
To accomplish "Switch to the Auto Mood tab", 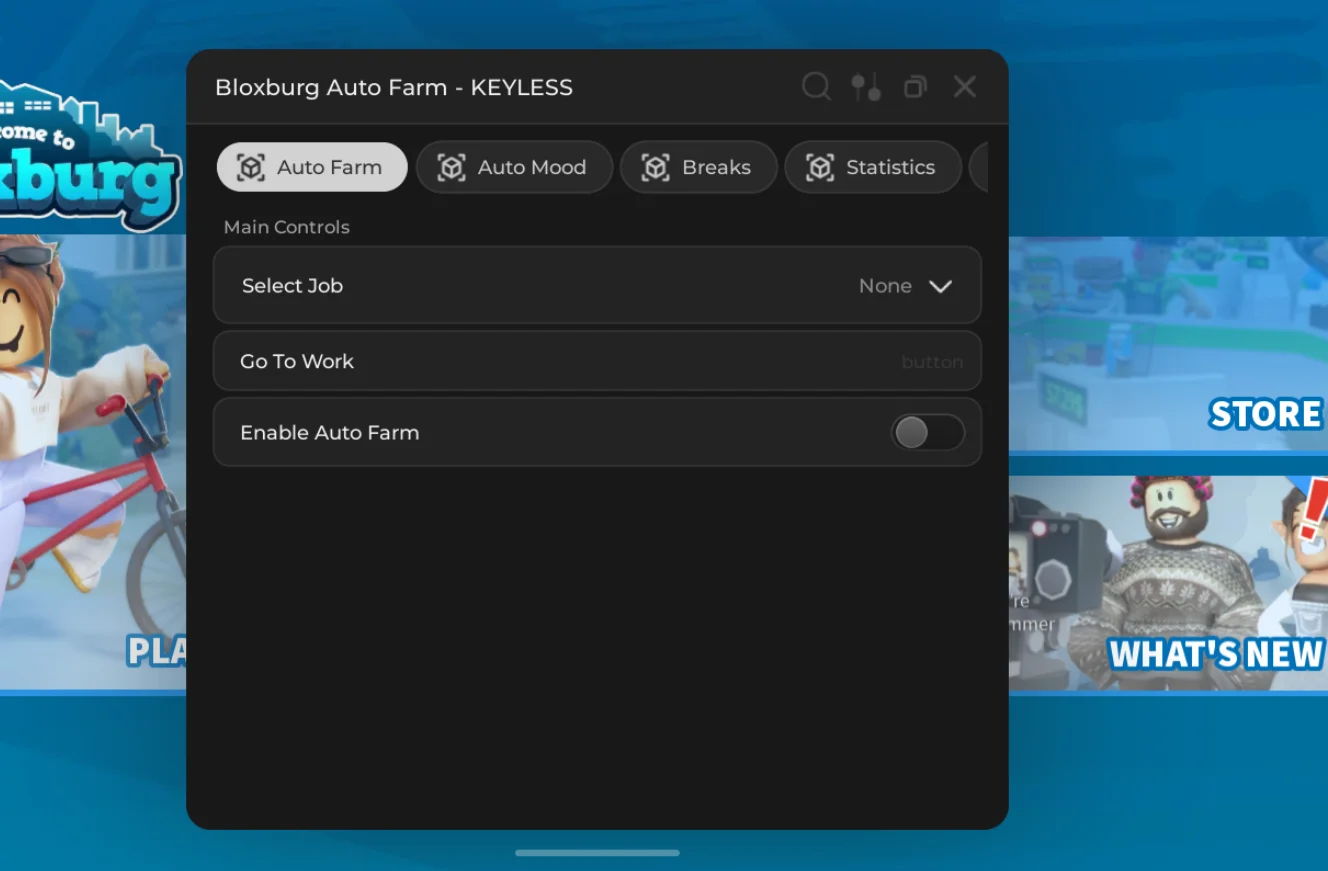I will click(x=514, y=167).
